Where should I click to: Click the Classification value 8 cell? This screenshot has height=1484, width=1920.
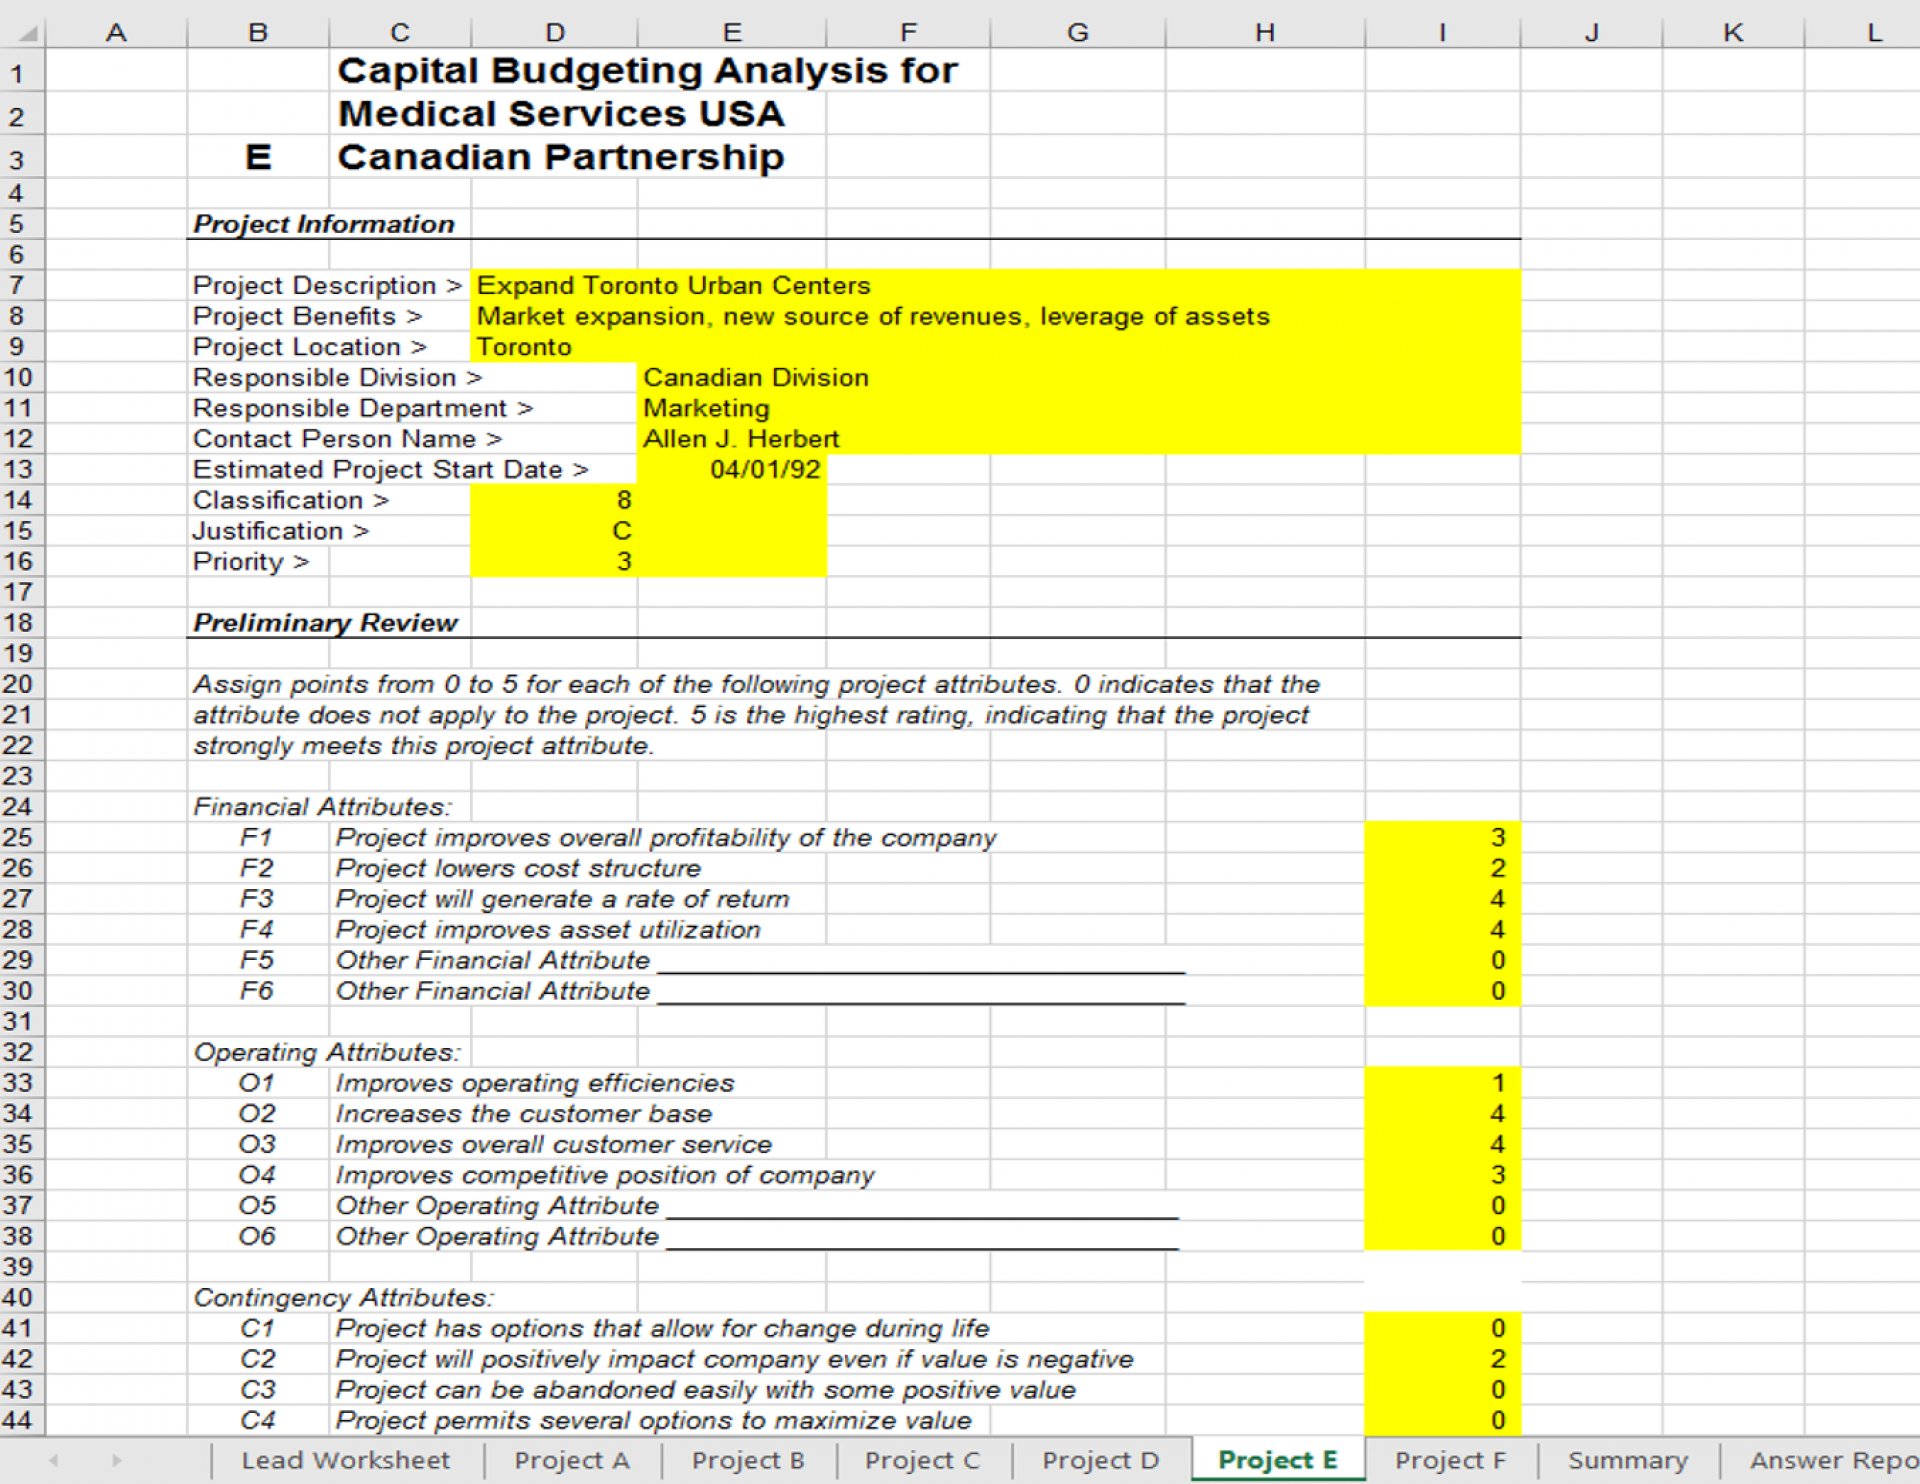pos(554,500)
